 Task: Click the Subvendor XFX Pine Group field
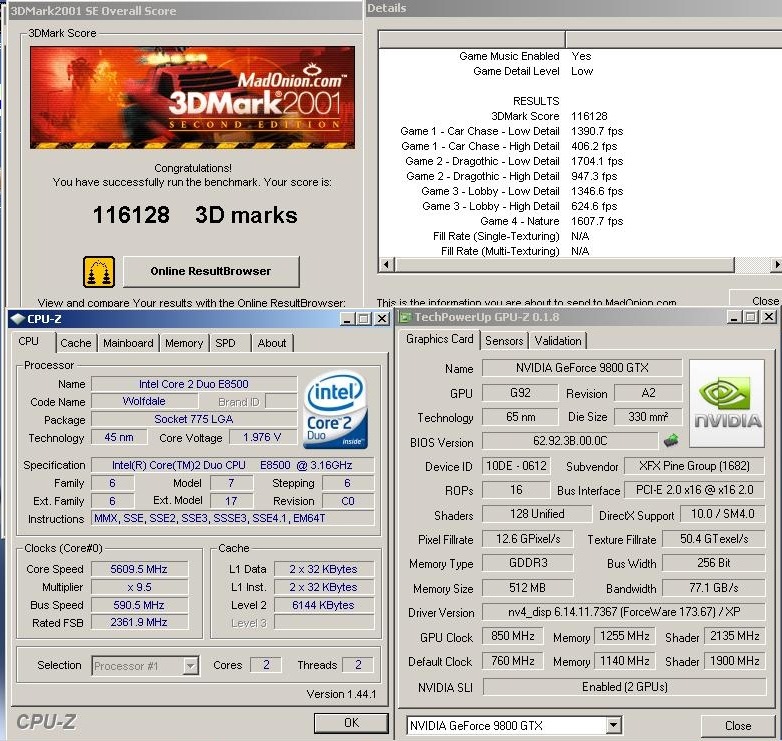[x=694, y=466]
